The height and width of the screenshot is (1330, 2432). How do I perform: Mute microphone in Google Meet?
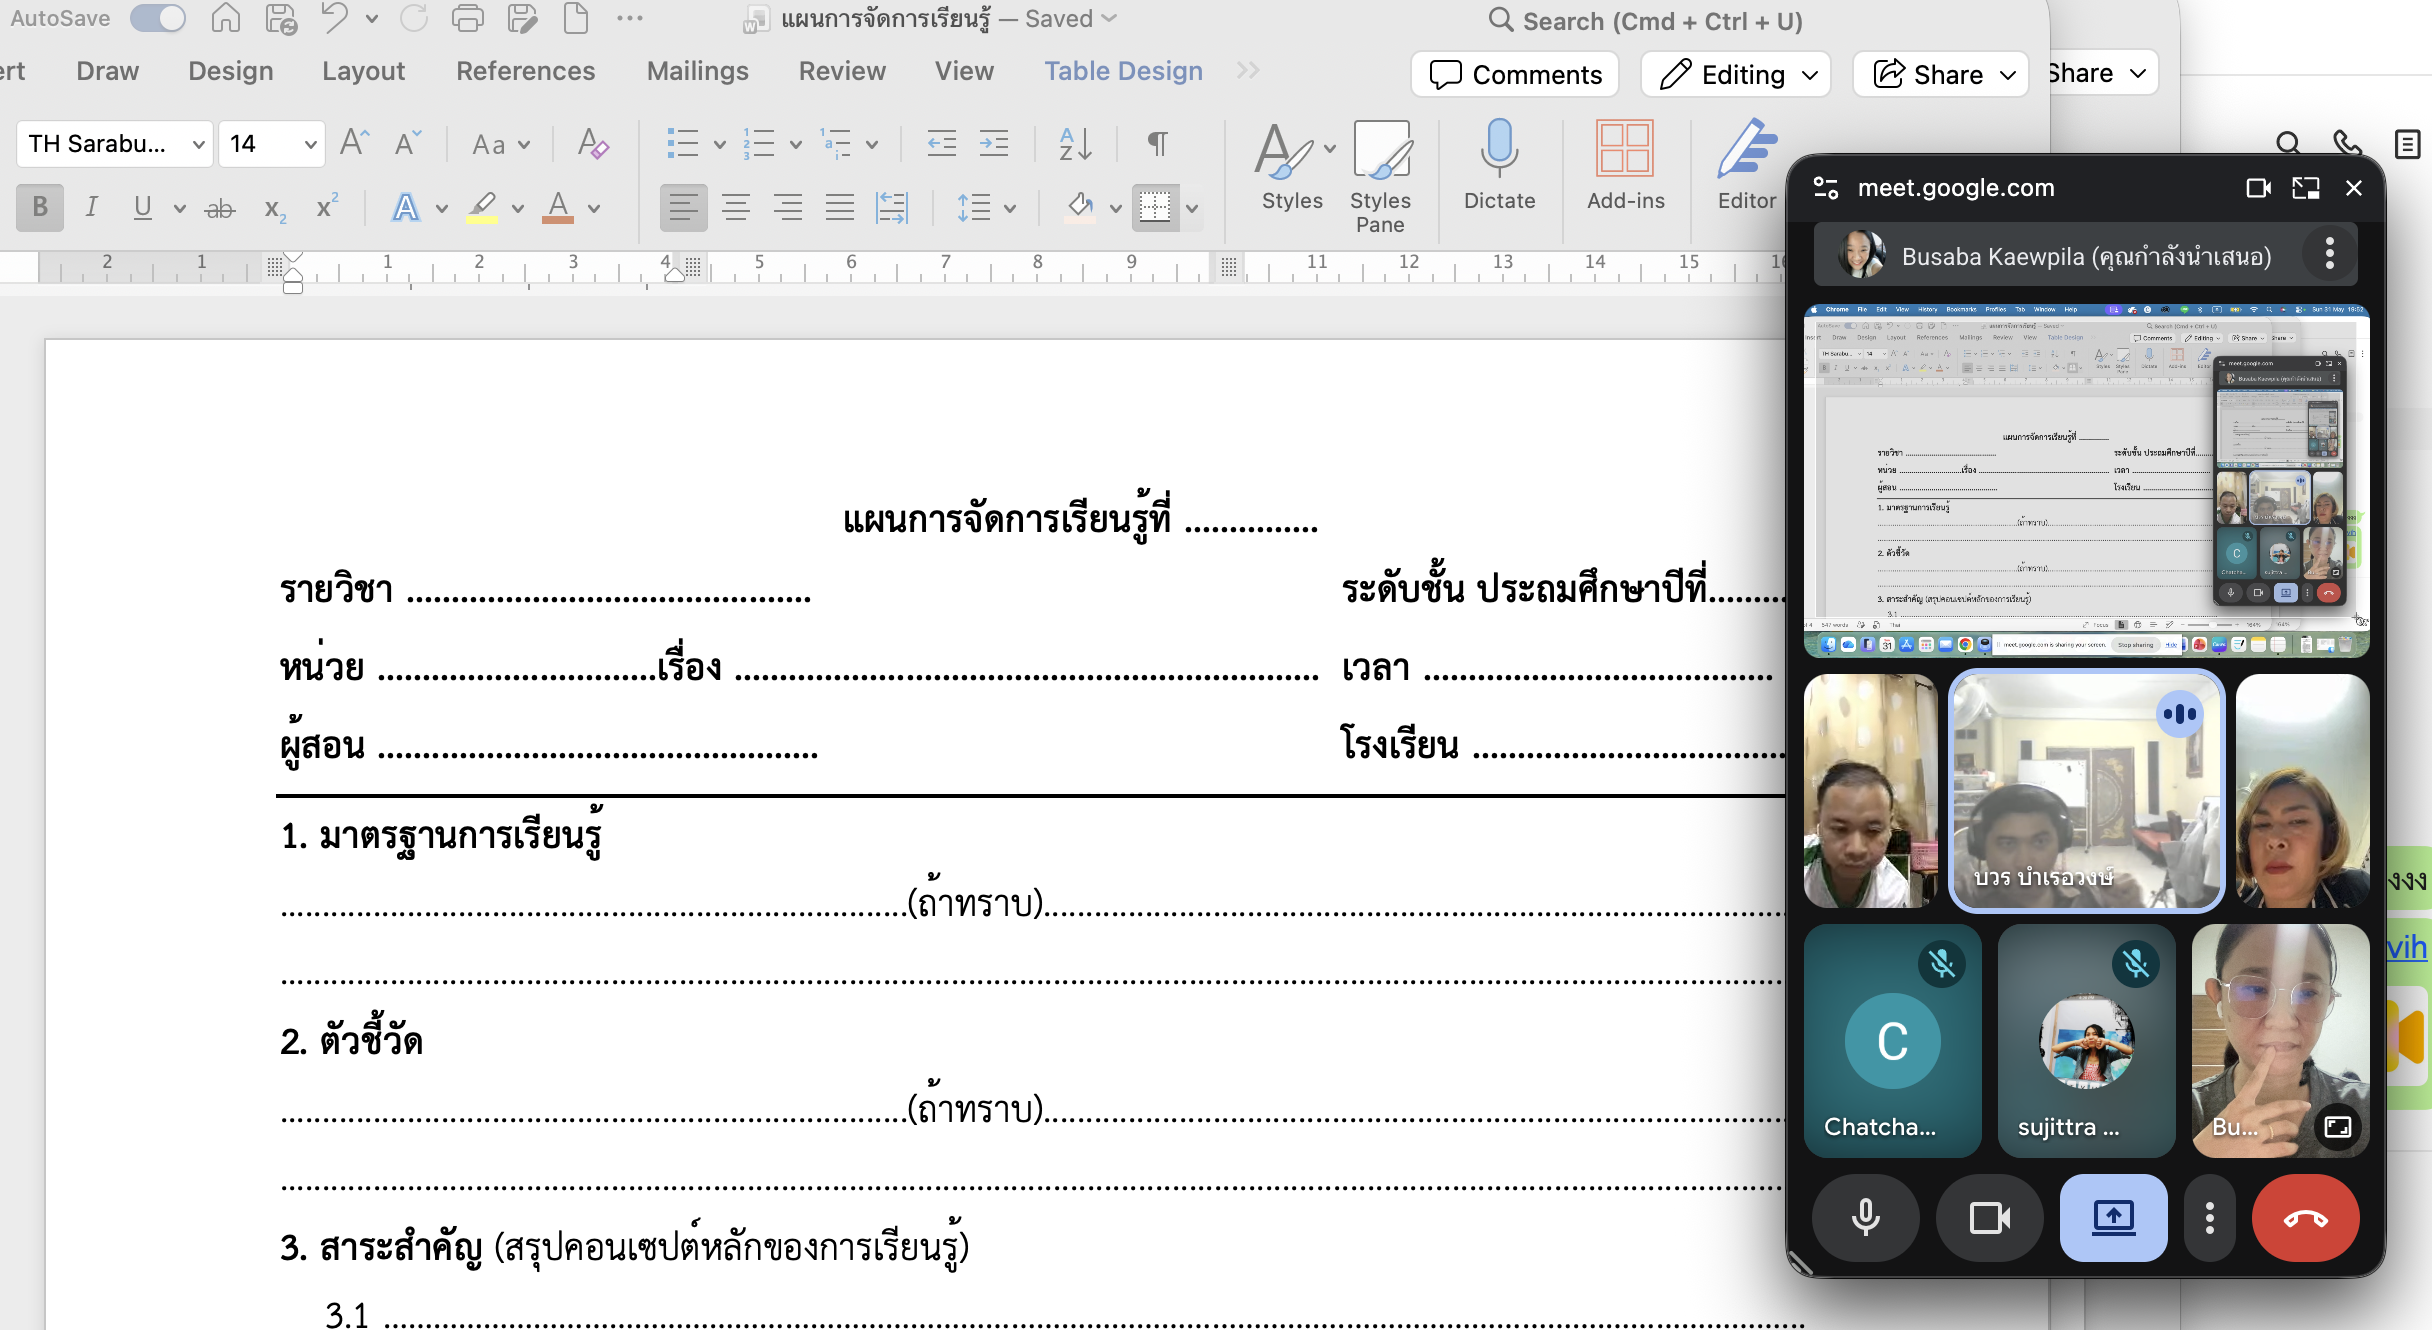pyautogui.click(x=1865, y=1217)
